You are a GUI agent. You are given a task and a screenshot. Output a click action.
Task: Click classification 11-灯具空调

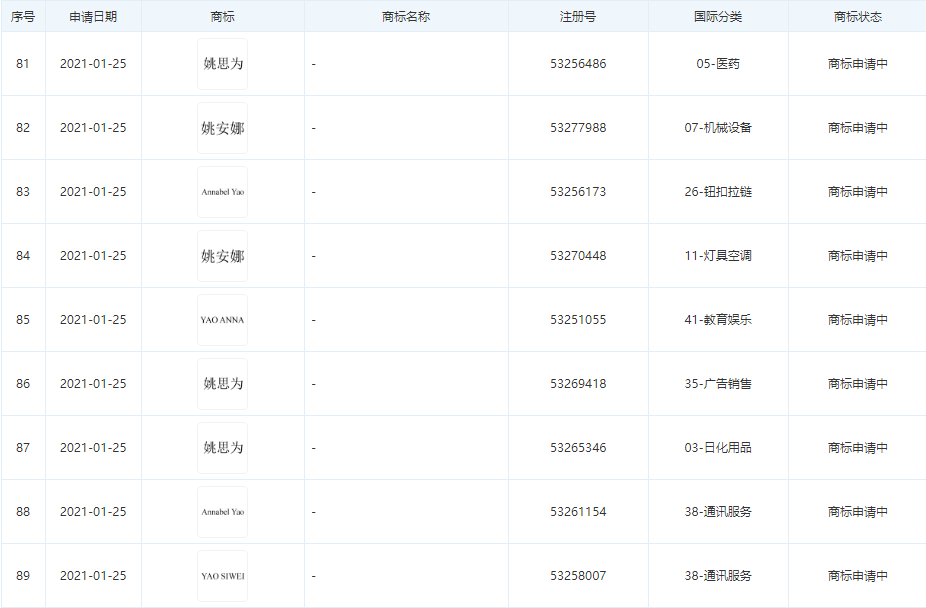718,256
